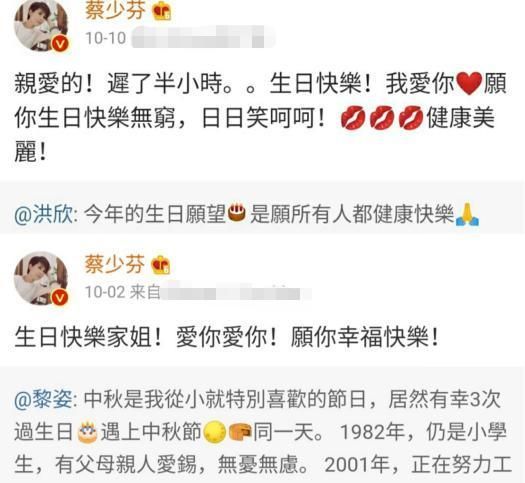Open the first 蔡少芬 profile avatar
The width and height of the screenshot is (525, 483).
click(41, 24)
